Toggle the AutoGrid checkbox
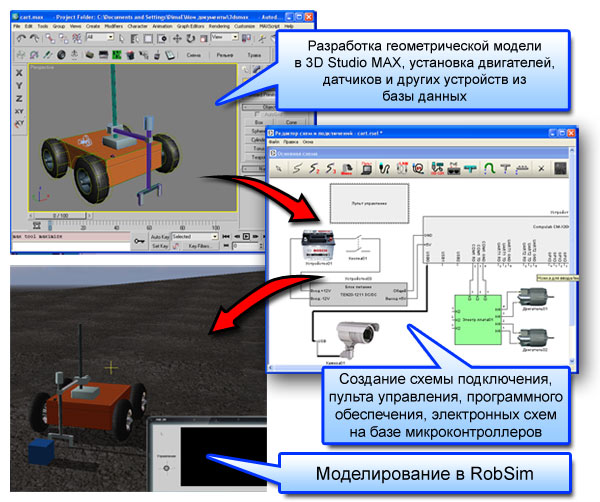600x502 pixels. [257, 114]
